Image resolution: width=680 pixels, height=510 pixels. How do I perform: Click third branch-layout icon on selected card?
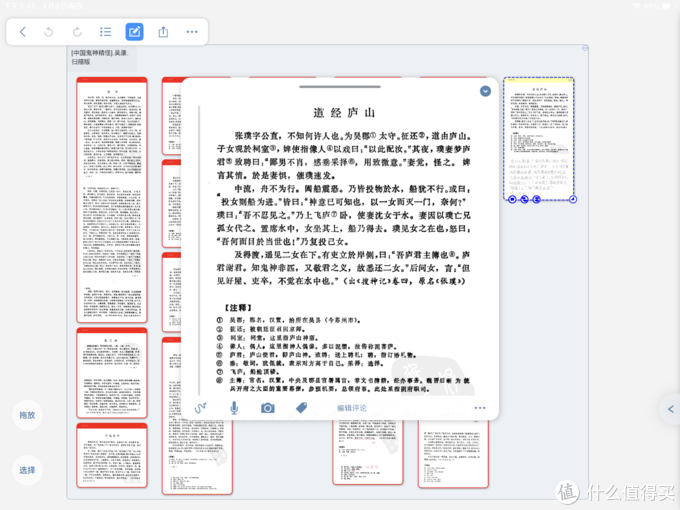(x=536, y=199)
